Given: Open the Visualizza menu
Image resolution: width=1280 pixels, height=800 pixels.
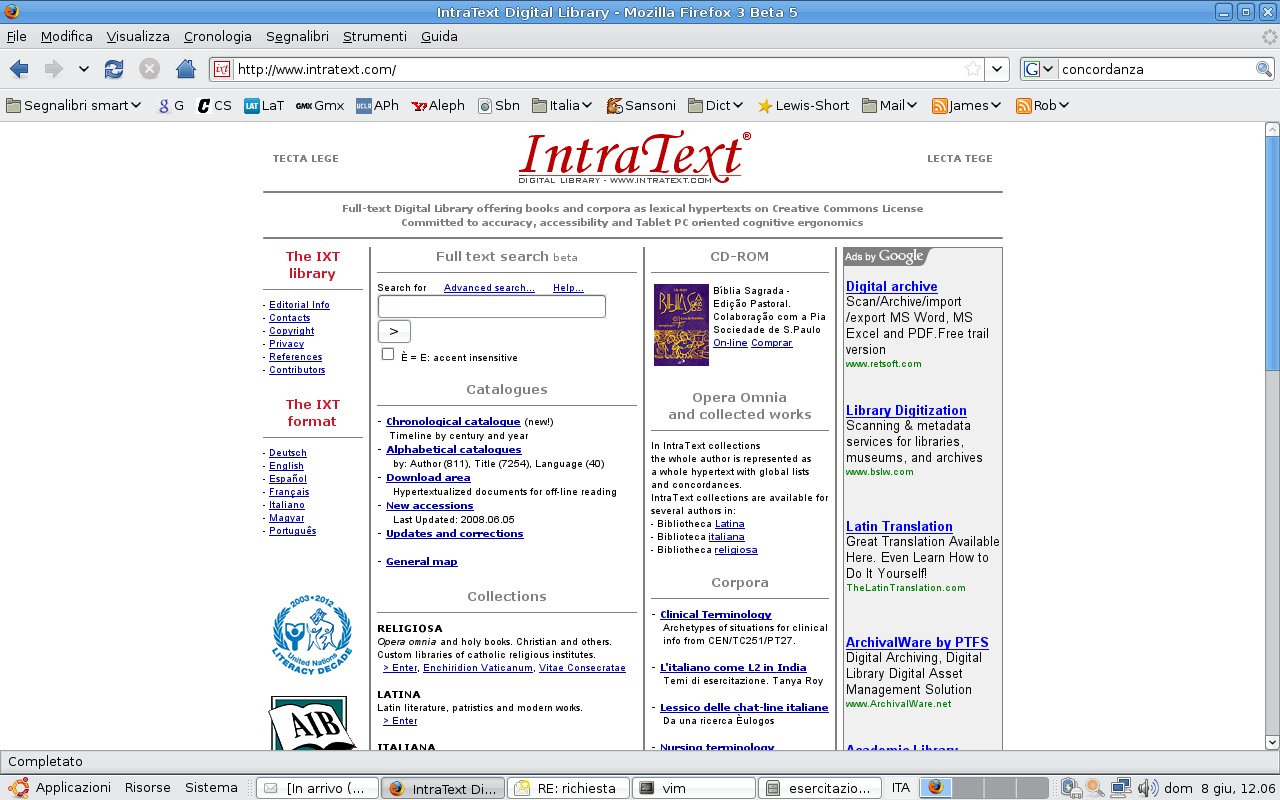Looking at the screenshot, I should [x=138, y=36].
